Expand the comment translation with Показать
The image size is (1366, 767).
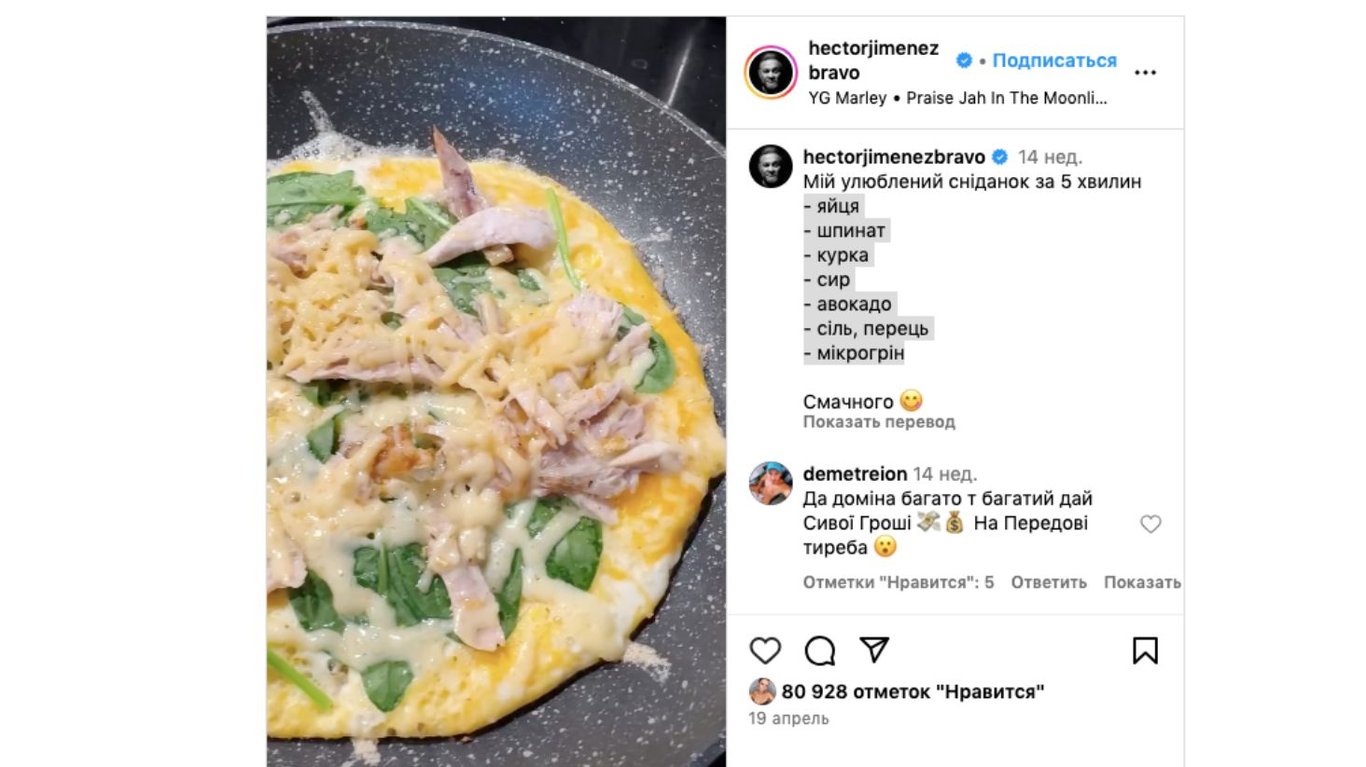pyautogui.click(x=1142, y=582)
